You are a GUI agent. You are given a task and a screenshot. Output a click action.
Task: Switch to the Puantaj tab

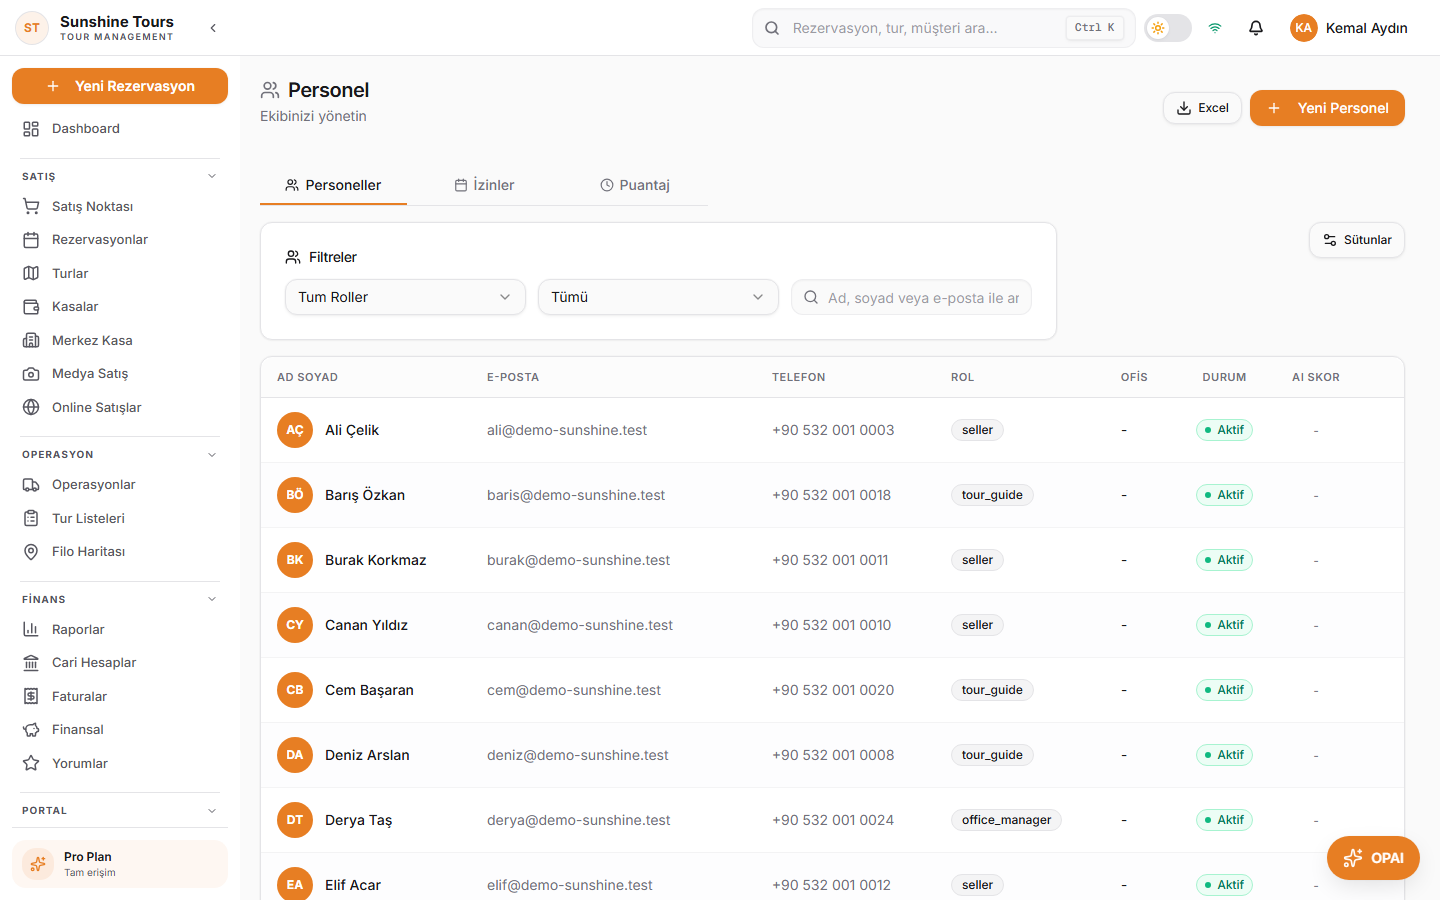[x=635, y=185]
